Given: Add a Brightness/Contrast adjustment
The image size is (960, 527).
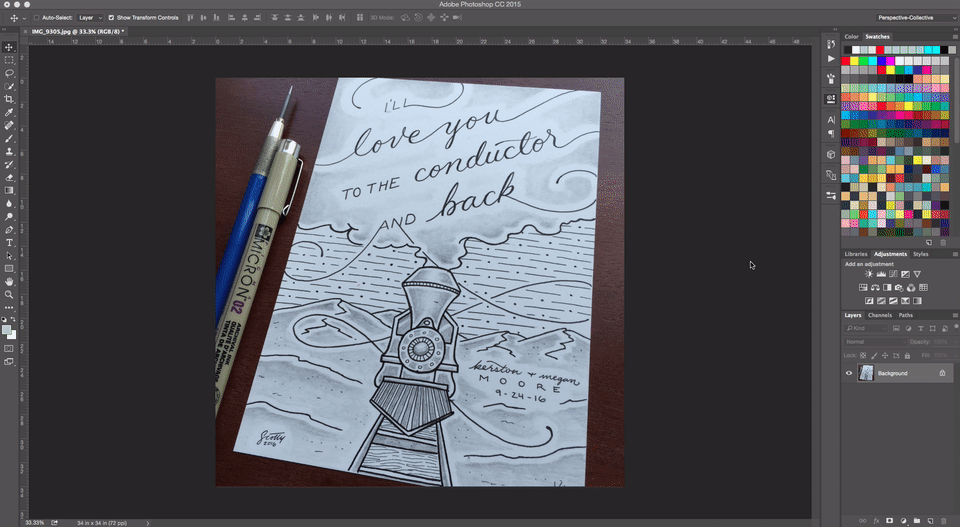Looking at the screenshot, I should 868,274.
